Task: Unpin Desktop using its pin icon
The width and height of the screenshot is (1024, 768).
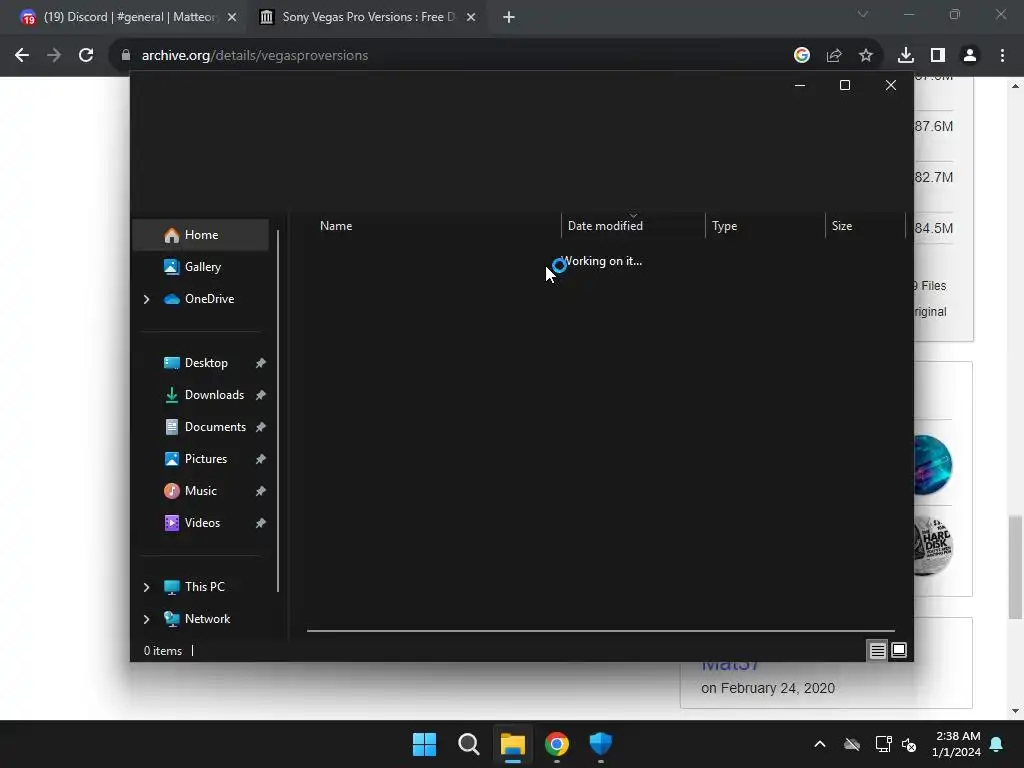Action: [x=261, y=363]
